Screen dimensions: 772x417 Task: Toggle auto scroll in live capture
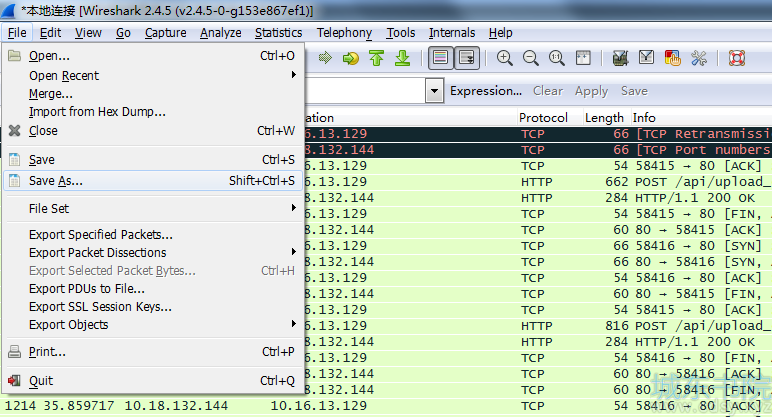(466, 58)
